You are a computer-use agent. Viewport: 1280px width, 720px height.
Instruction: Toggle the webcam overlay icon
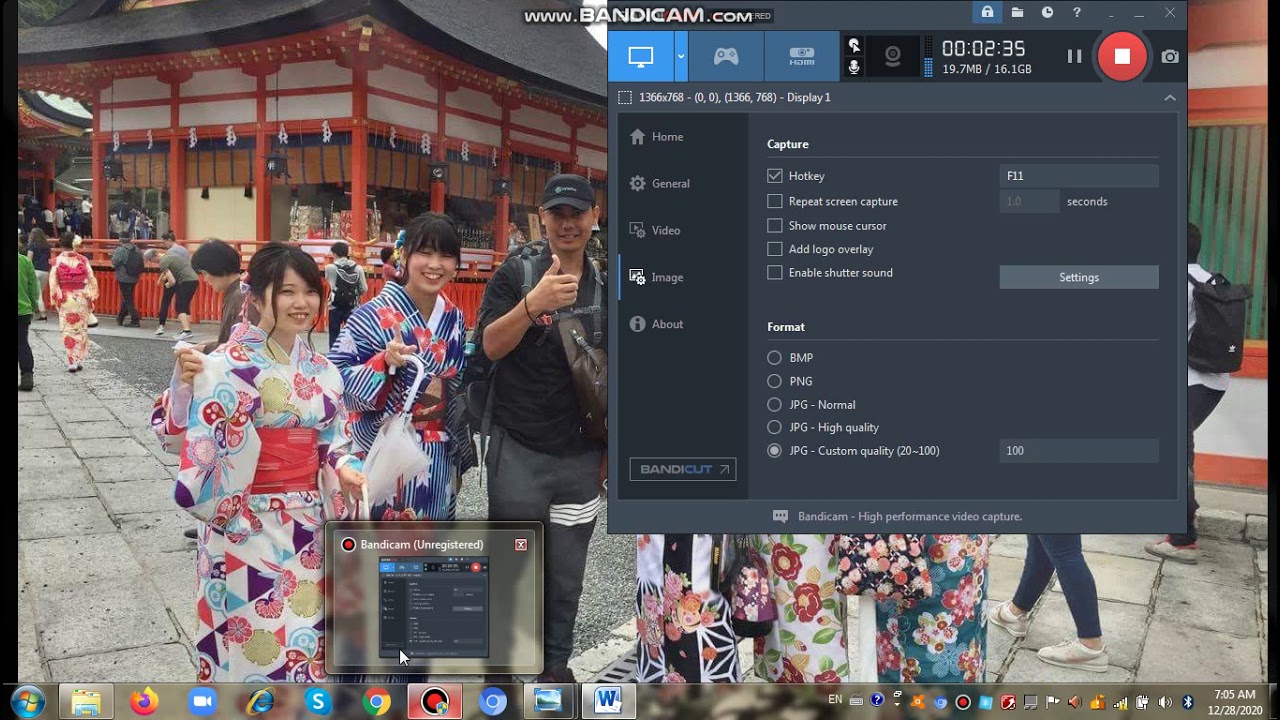[893, 57]
